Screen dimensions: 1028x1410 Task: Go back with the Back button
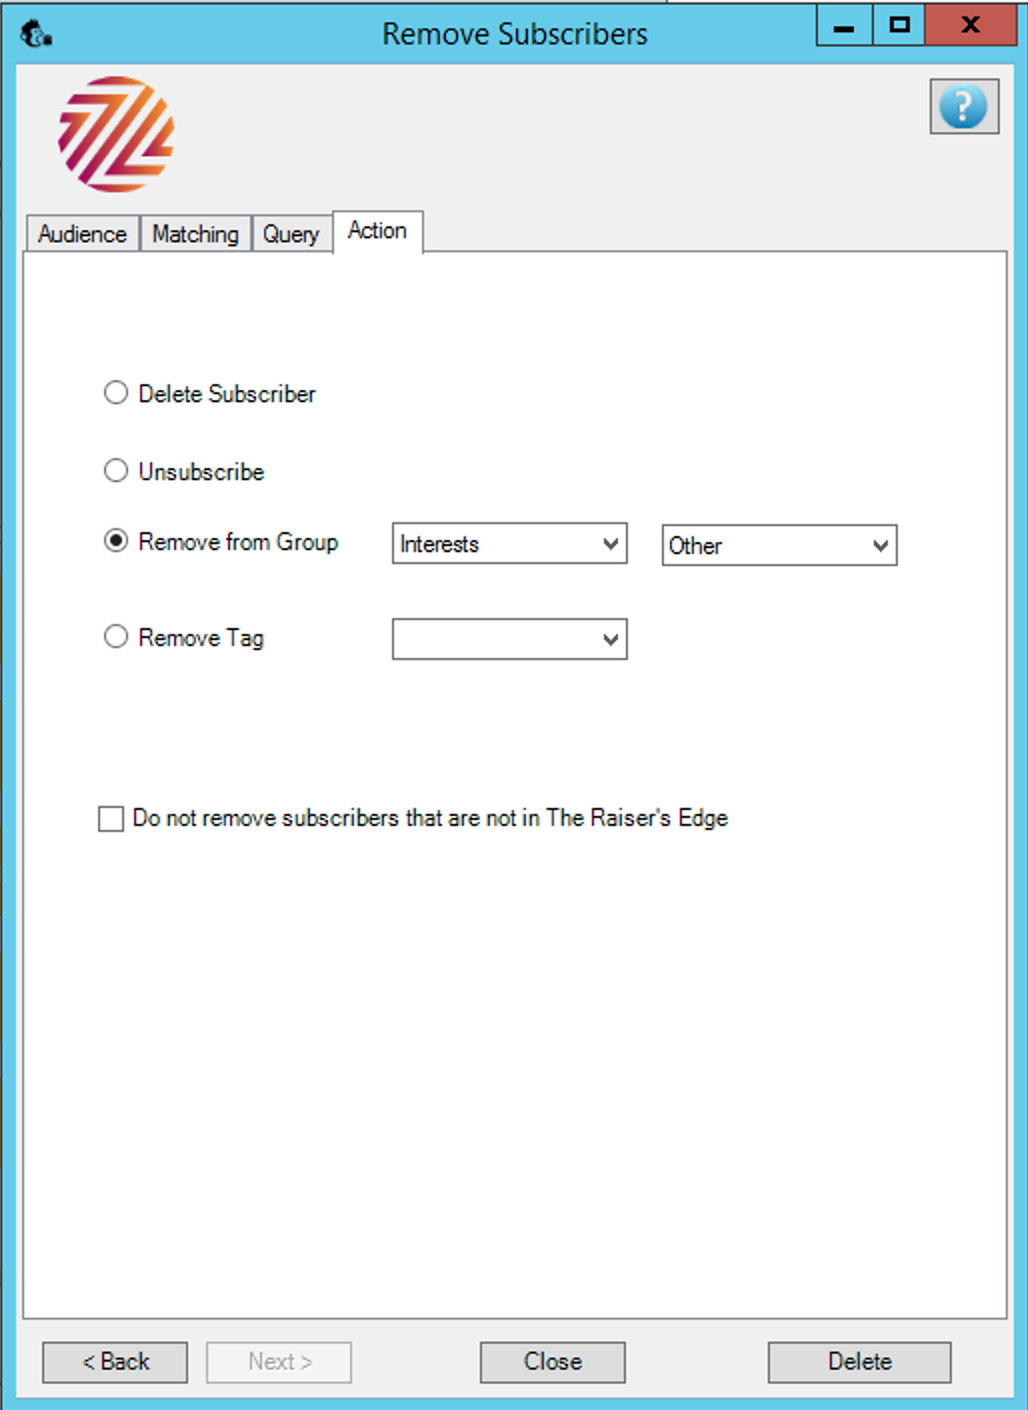(115, 1362)
